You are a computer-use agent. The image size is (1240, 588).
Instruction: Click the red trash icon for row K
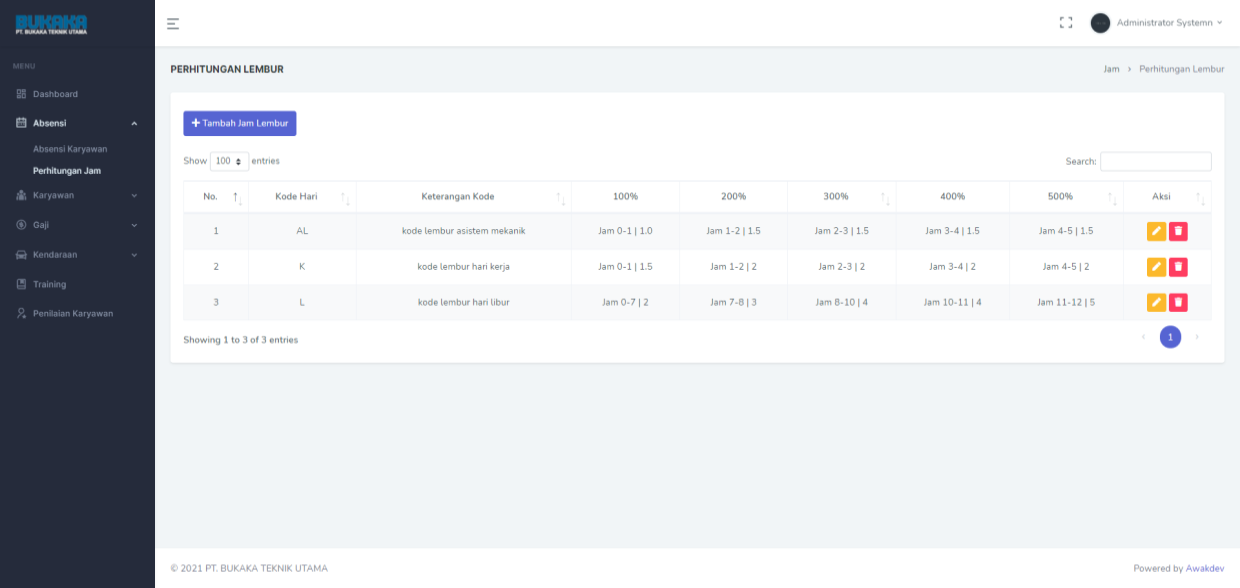pos(1178,267)
